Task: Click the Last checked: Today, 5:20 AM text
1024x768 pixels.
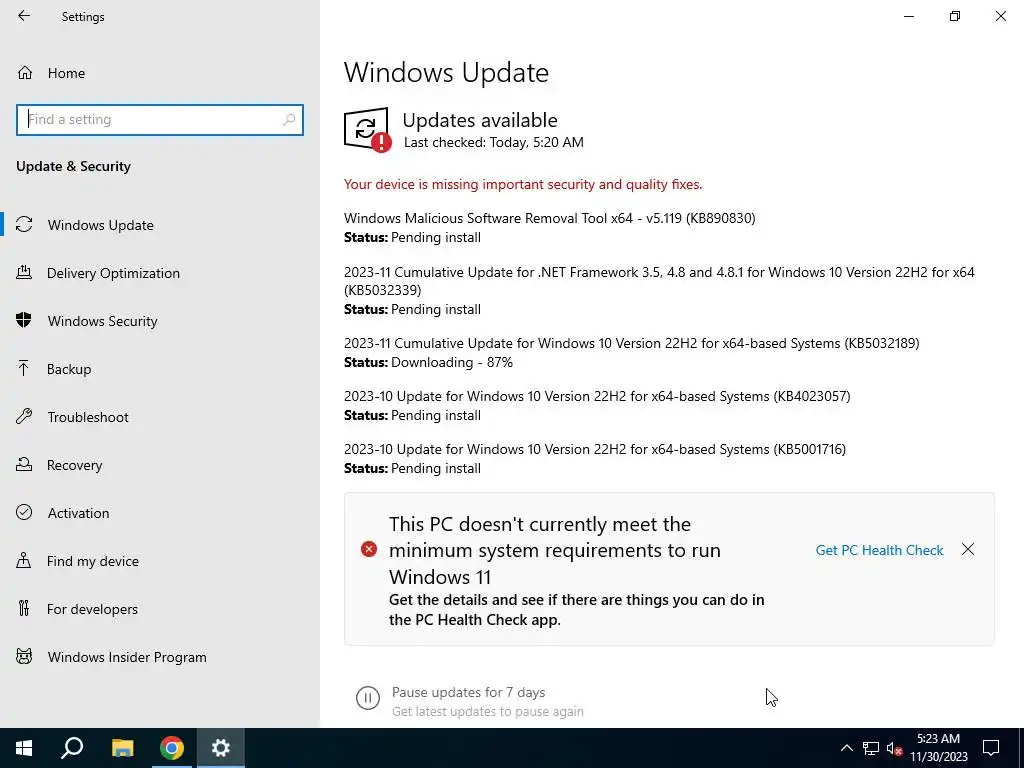Action: click(494, 142)
